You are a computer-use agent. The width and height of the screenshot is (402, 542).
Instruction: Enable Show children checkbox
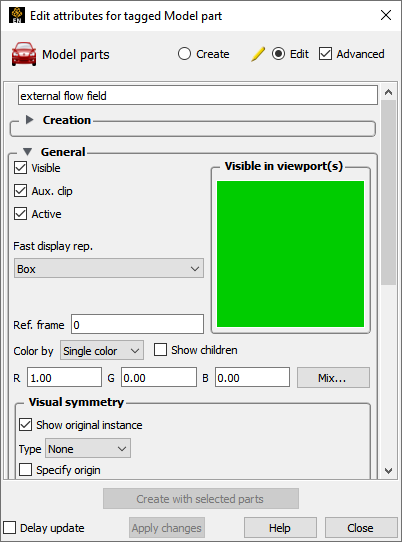pos(160,350)
